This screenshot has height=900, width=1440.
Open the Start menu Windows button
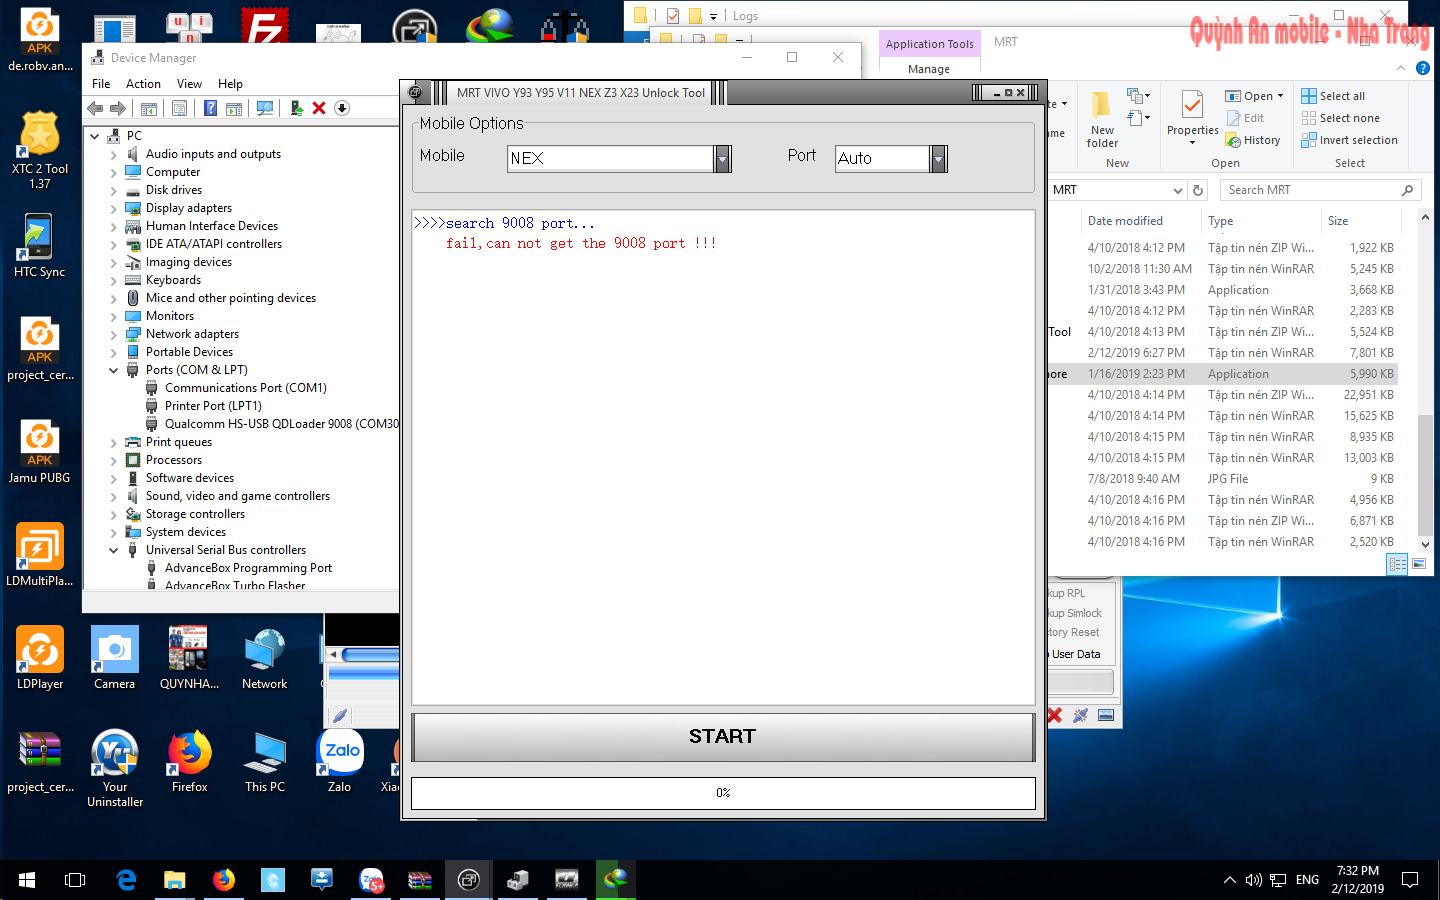tap(27, 880)
